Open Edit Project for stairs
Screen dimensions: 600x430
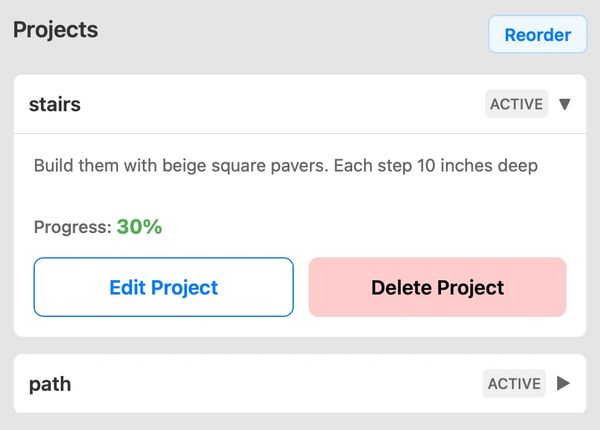[163, 287]
